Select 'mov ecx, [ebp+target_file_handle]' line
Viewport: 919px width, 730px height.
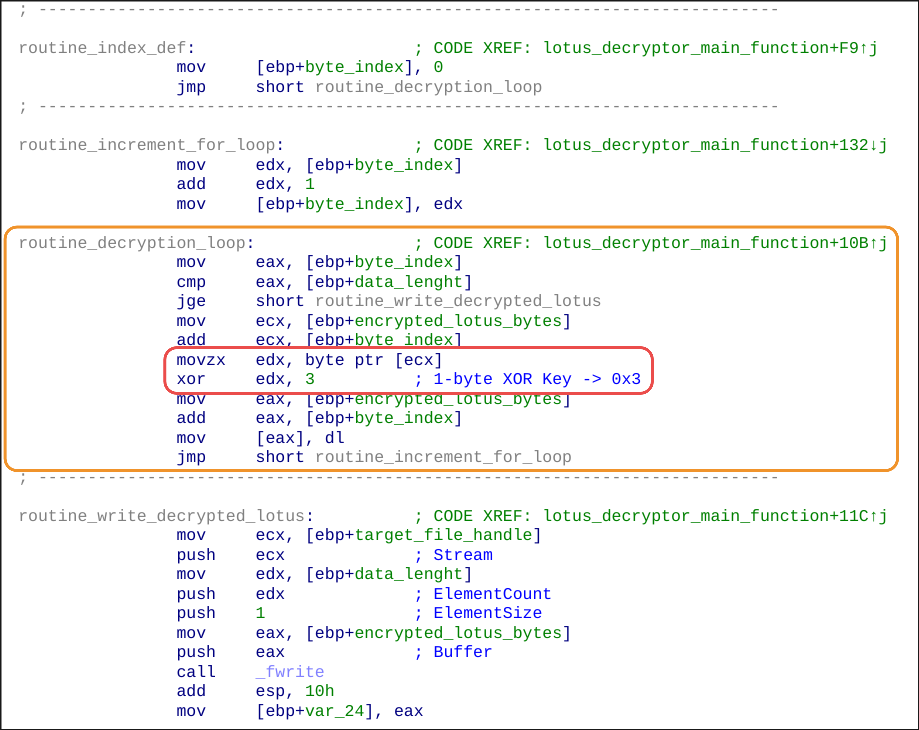pyautogui.click(x=359, y=535)
